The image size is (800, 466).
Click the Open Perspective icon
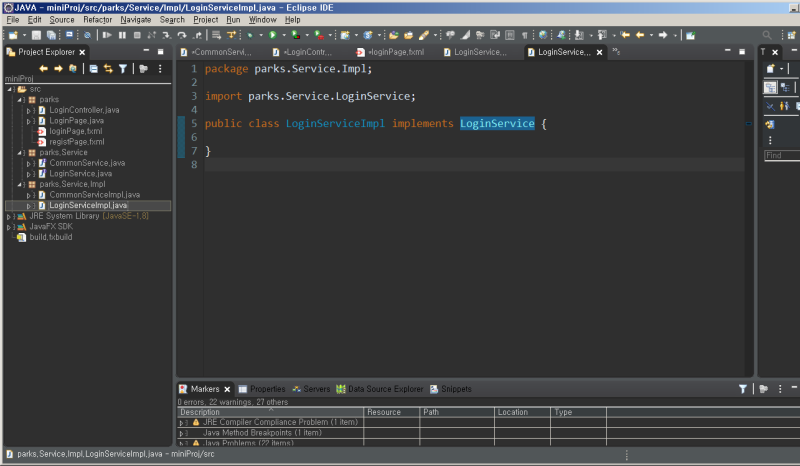point(791,35)
